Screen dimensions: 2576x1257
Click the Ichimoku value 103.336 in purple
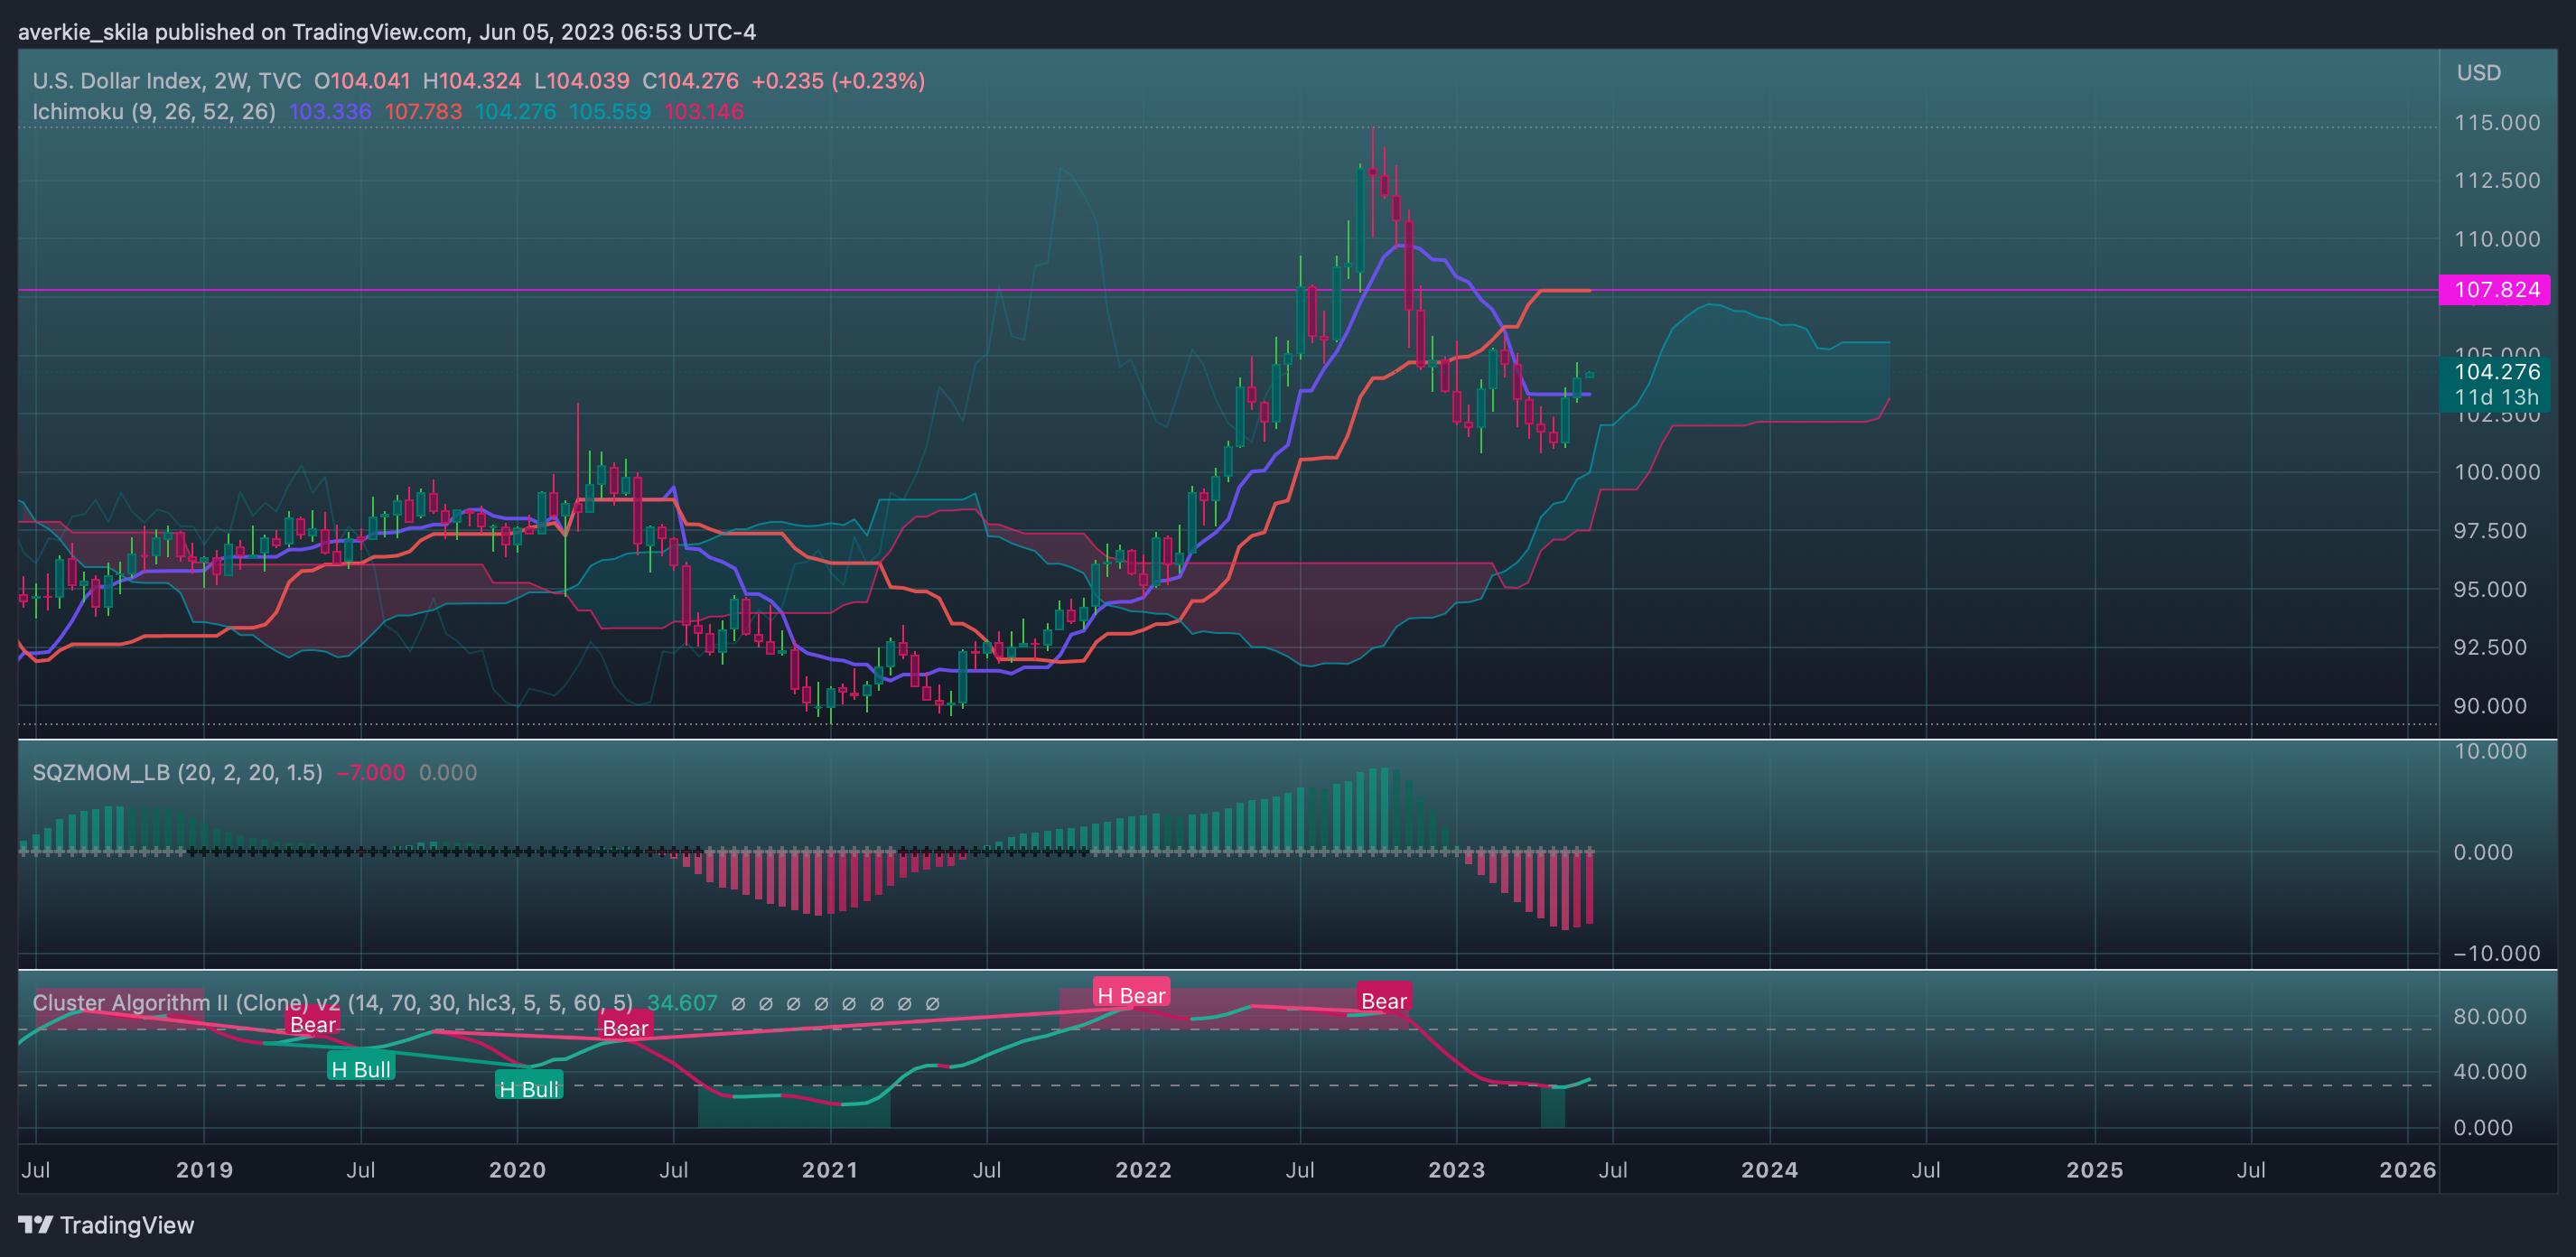330,111
